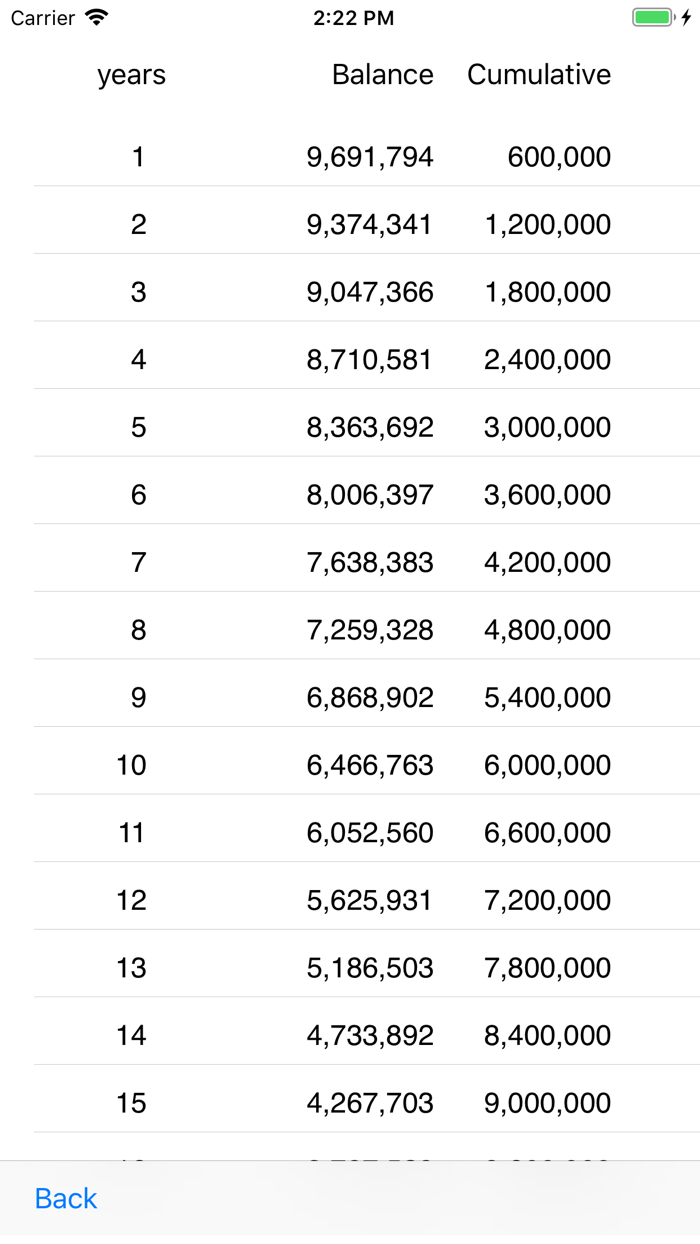The height and width of the screenshot is (1244, 700).
Task: Select year 8 row
Action: (138, 629)
